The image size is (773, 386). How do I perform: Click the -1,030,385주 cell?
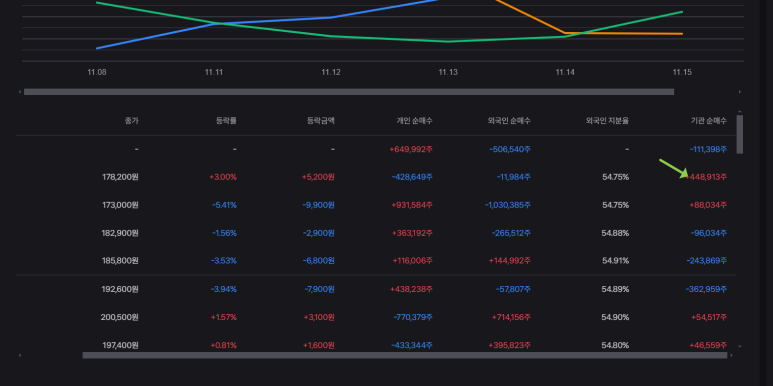[508, 205]
